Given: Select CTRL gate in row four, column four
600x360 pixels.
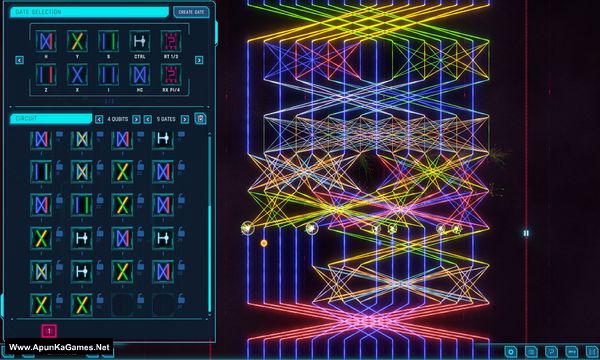Looking at the screenshot, I should (163, 238).
